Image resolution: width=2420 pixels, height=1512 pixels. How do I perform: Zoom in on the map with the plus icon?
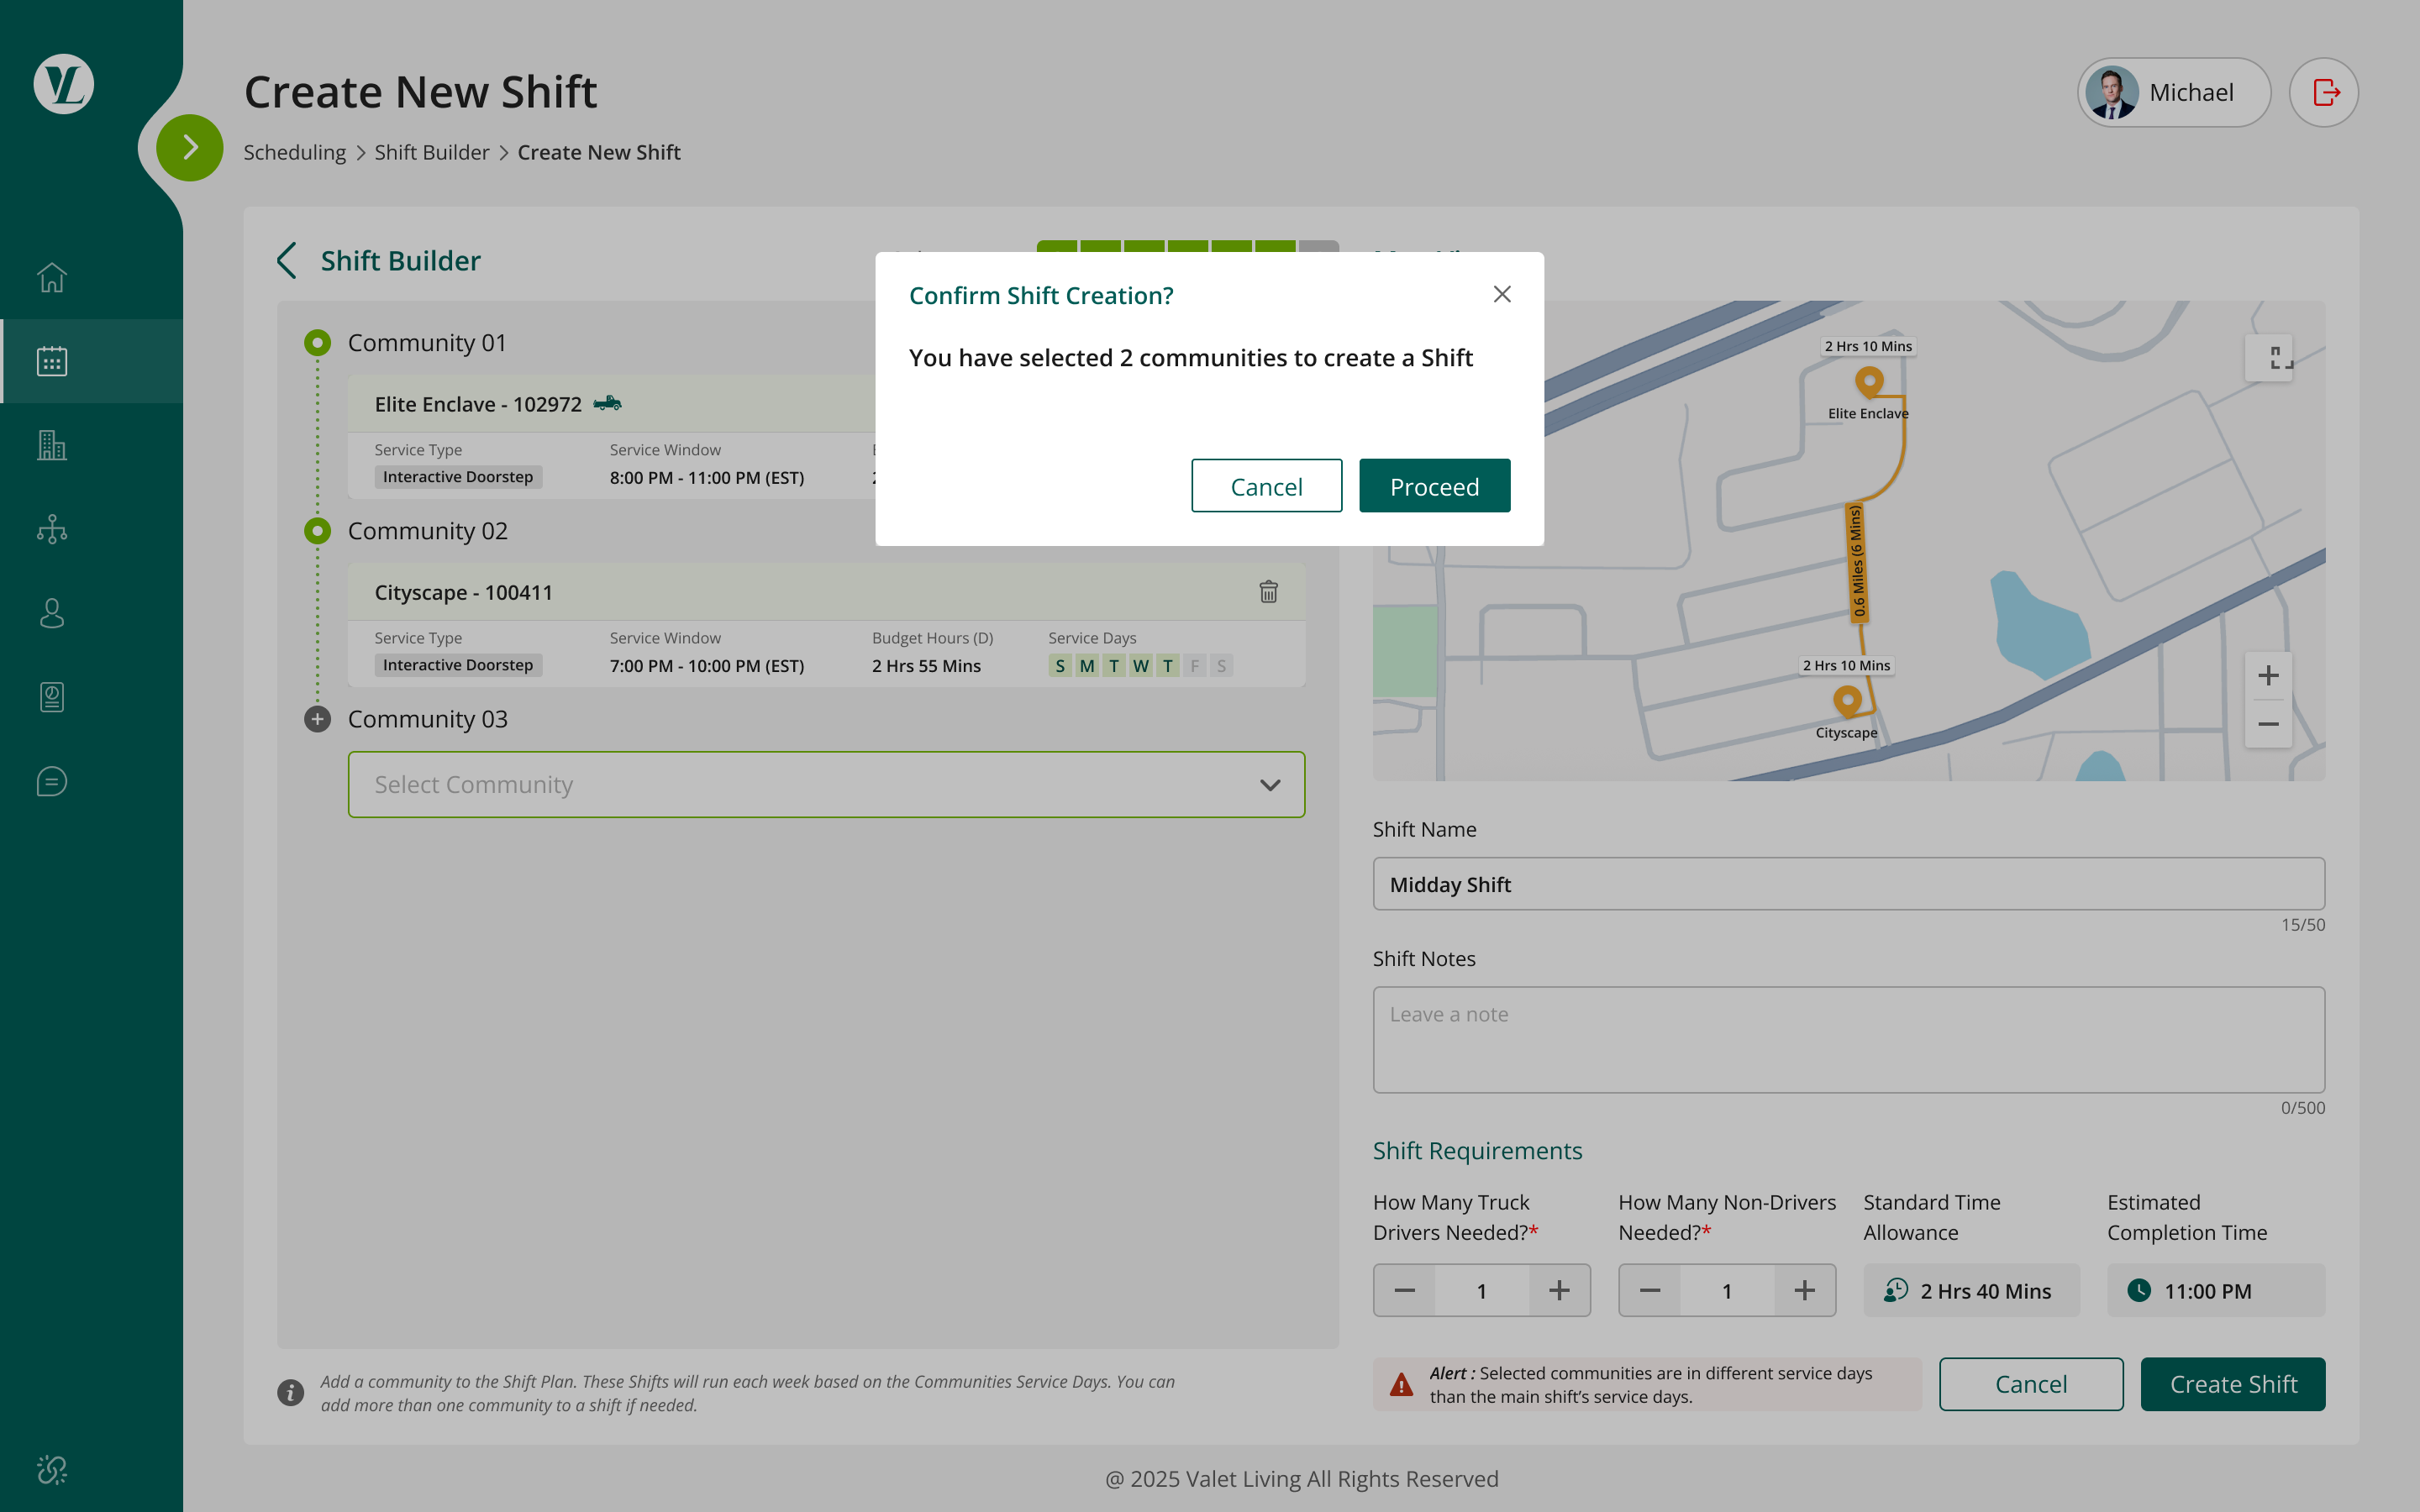[x=2267, y=675]
